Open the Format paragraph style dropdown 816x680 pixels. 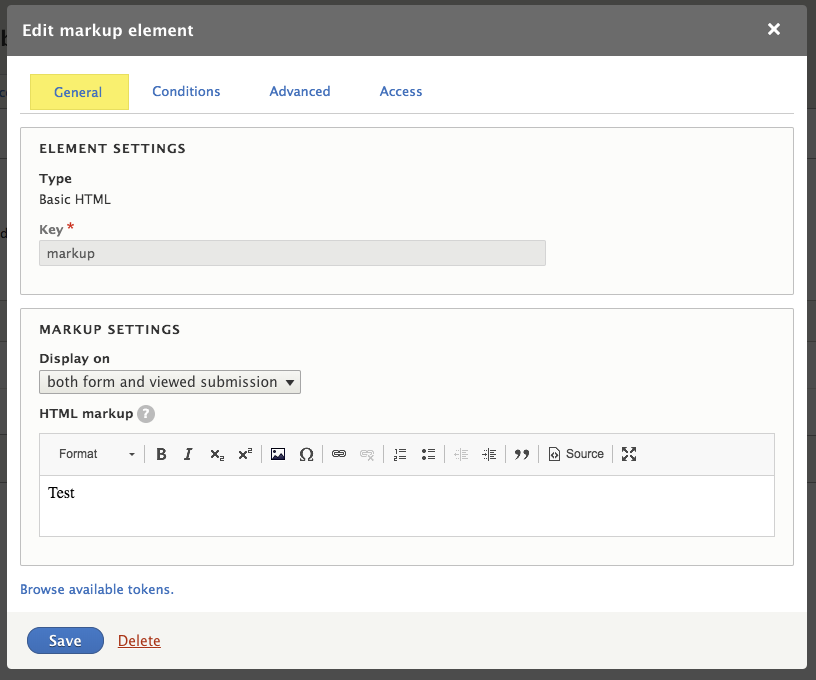pos(94,454)
